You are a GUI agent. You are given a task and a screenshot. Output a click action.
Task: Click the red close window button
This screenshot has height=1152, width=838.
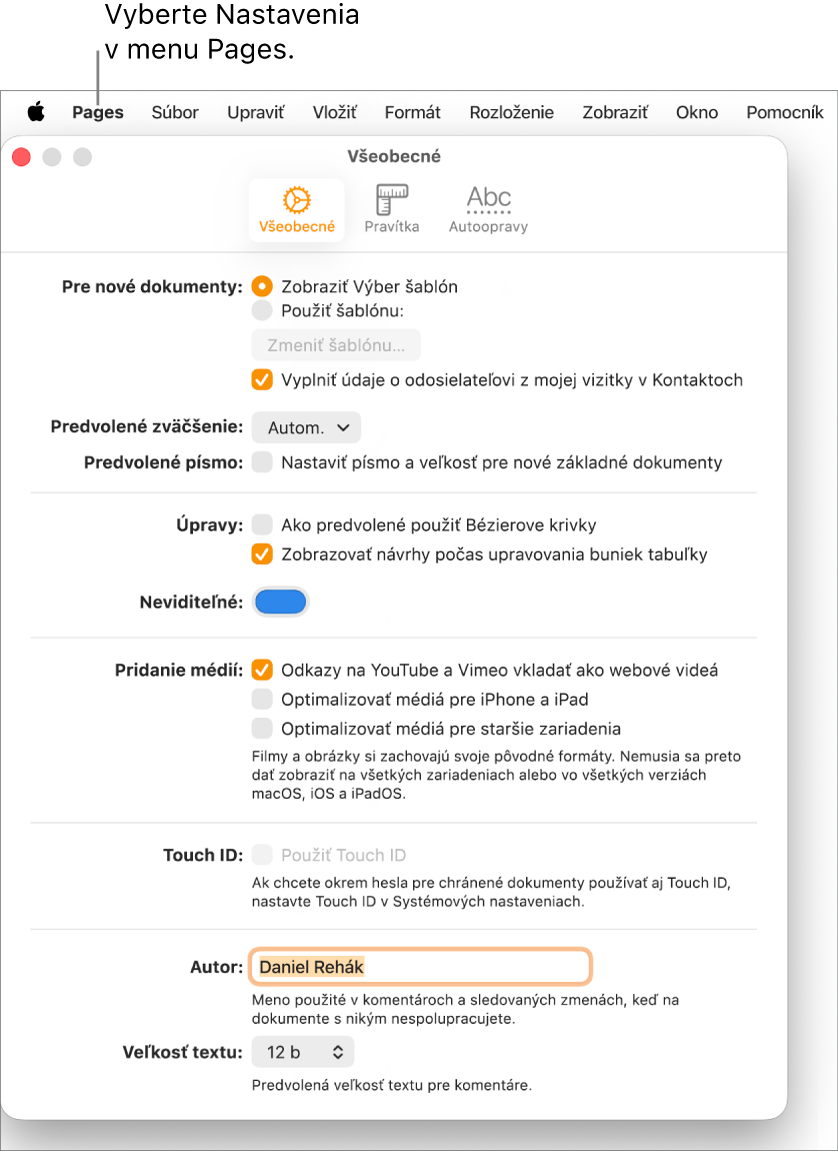point(21,156)
